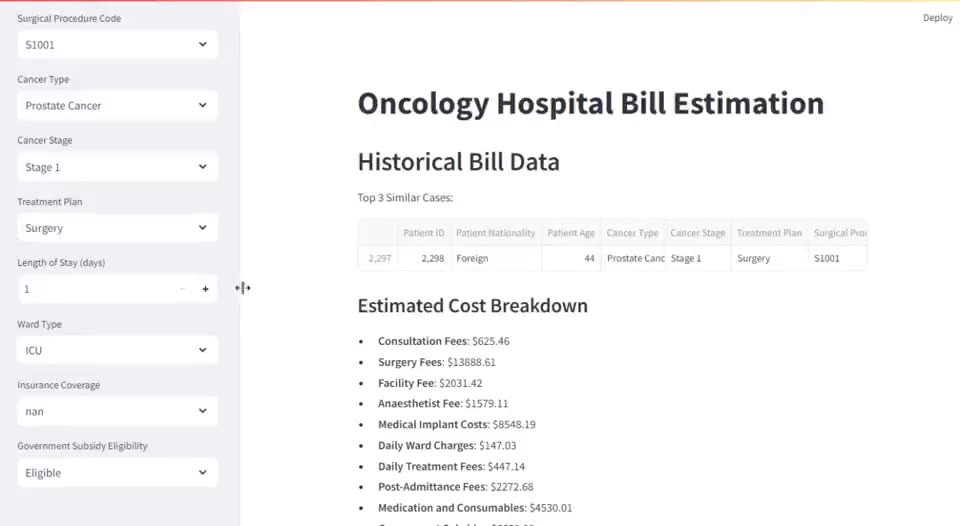
Task: Click the Daily Ward Charges item
Action: point(447,445)
